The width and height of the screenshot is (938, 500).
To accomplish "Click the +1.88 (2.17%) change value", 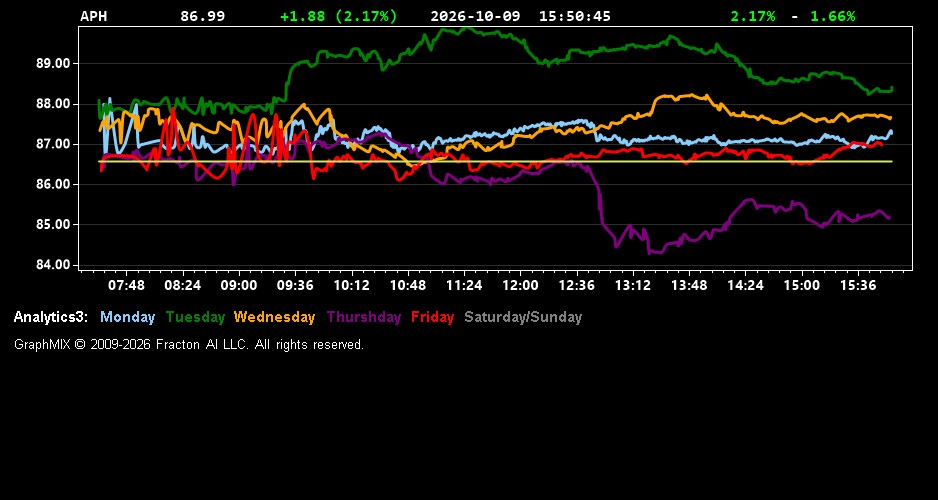I will (x=339, y=16).
